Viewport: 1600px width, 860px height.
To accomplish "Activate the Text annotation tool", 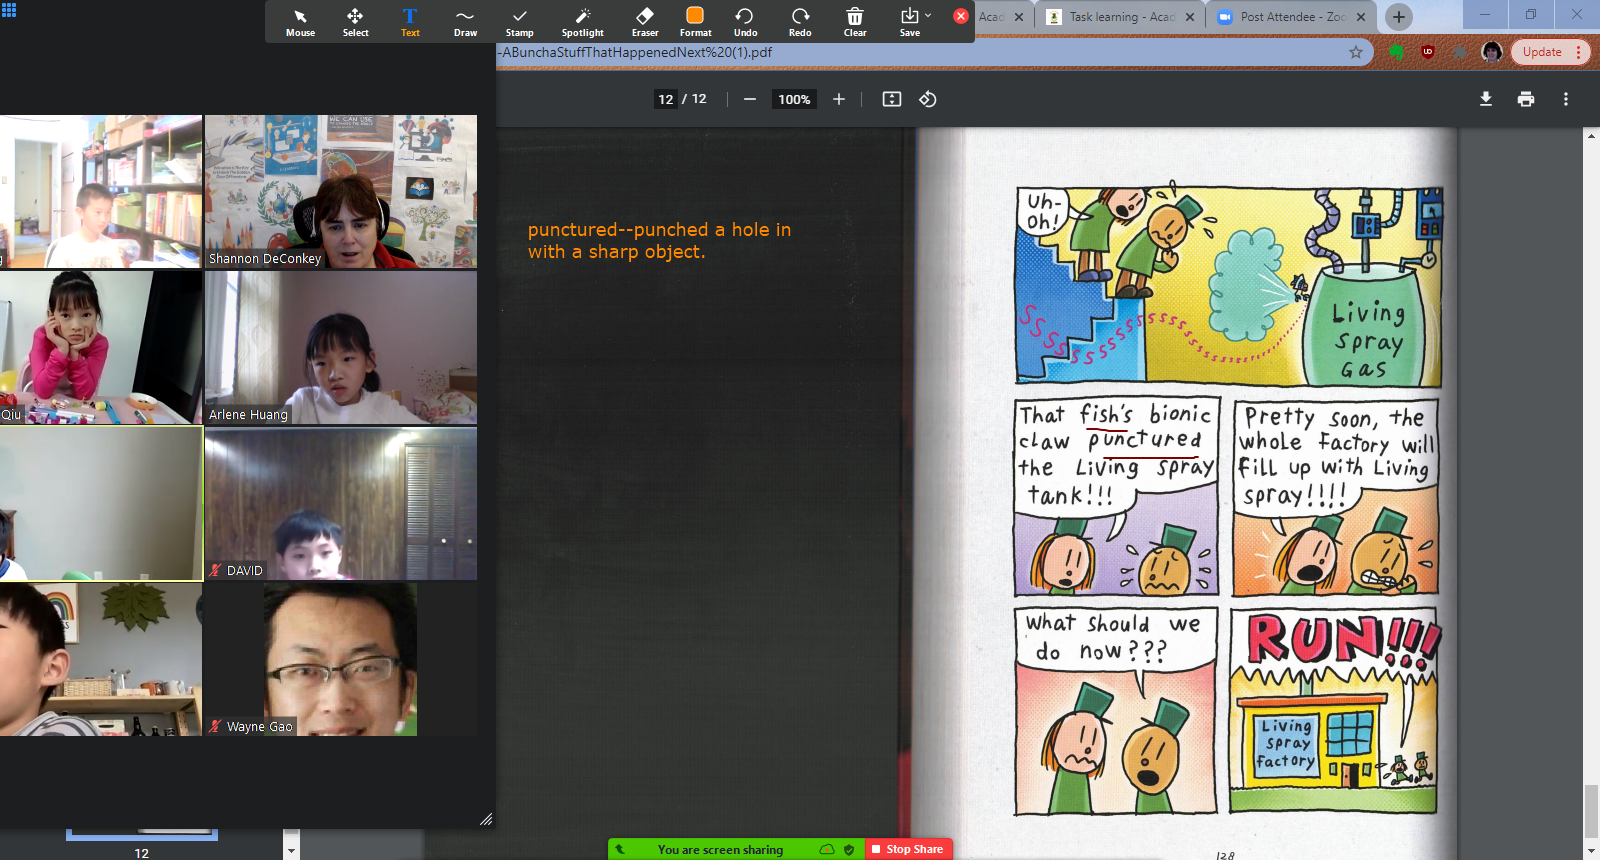I will 410,22.
